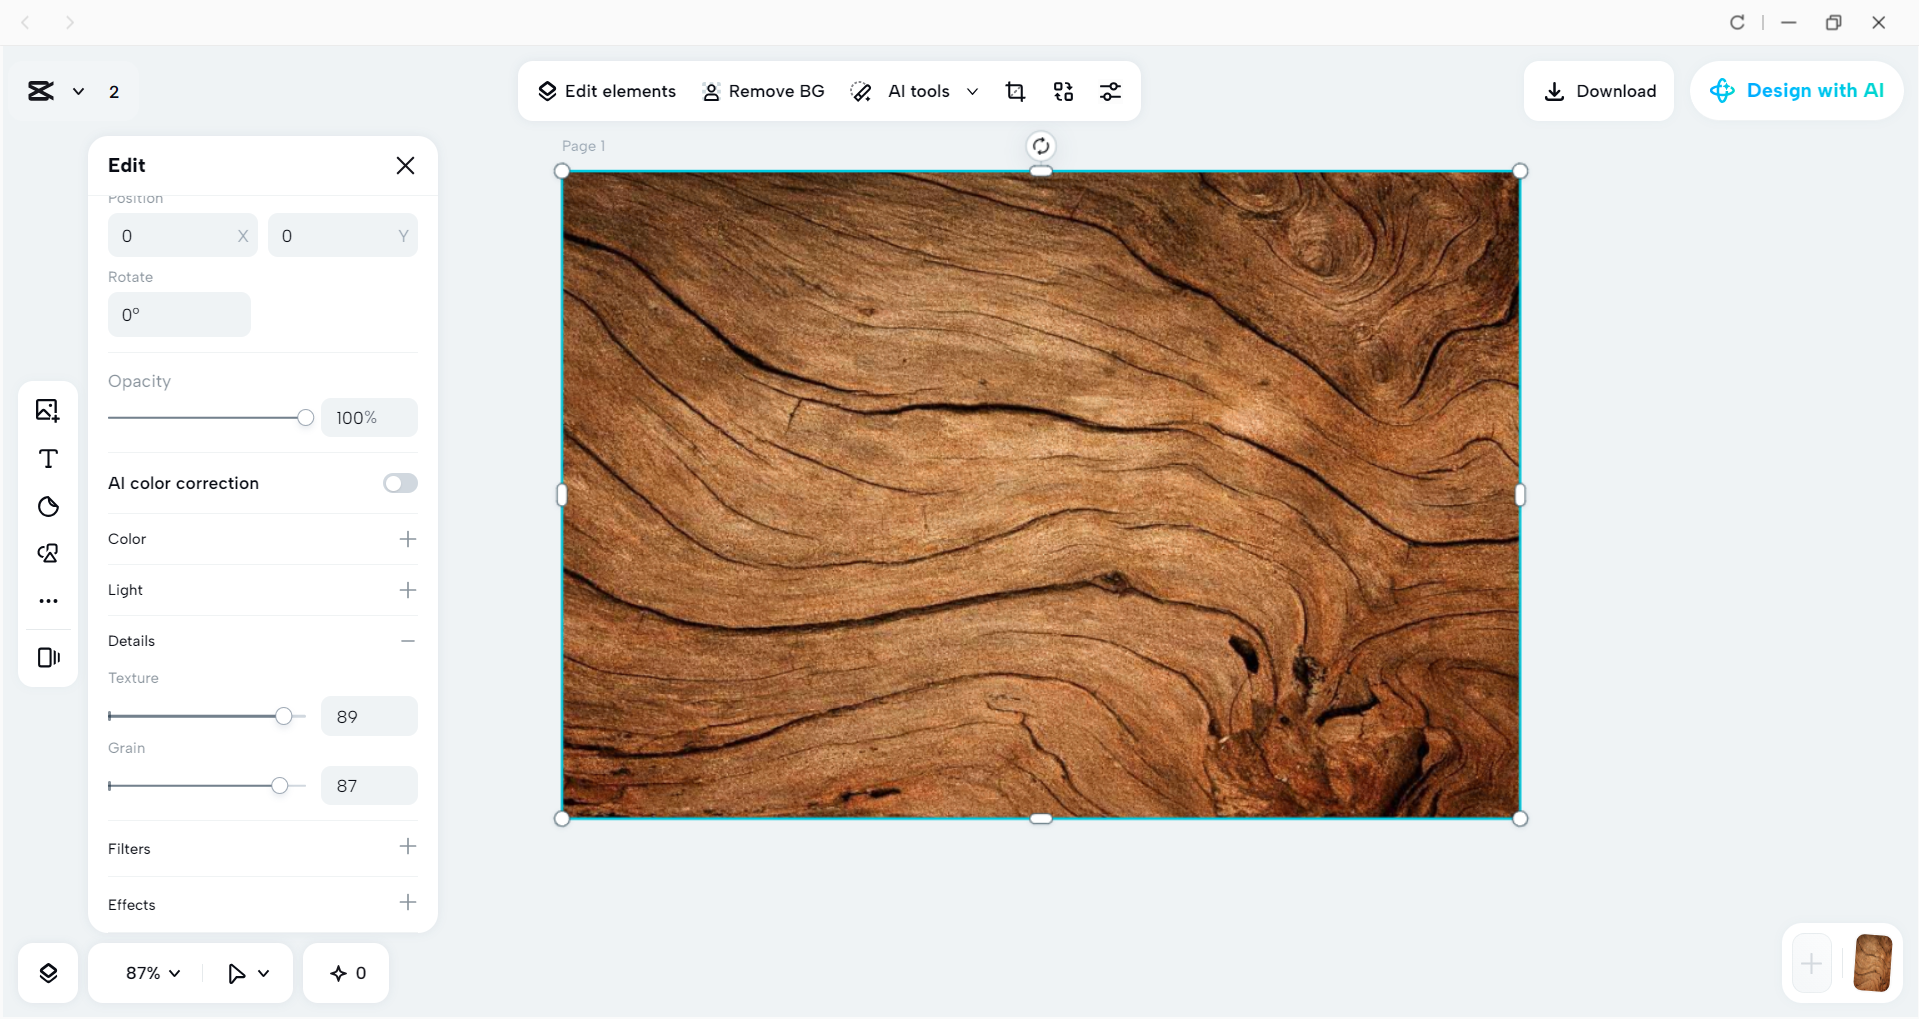Click the X position input field
The width and height of the screenshot is (1919, 1019).
tap(183, 236)
